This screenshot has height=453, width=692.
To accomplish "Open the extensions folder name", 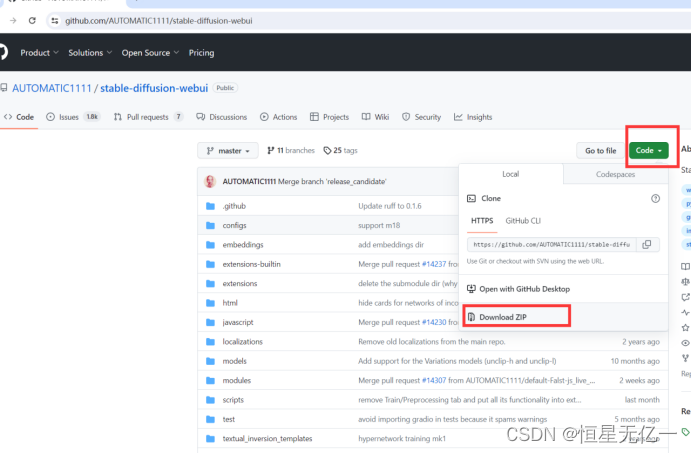I will (x=240, y=283).
